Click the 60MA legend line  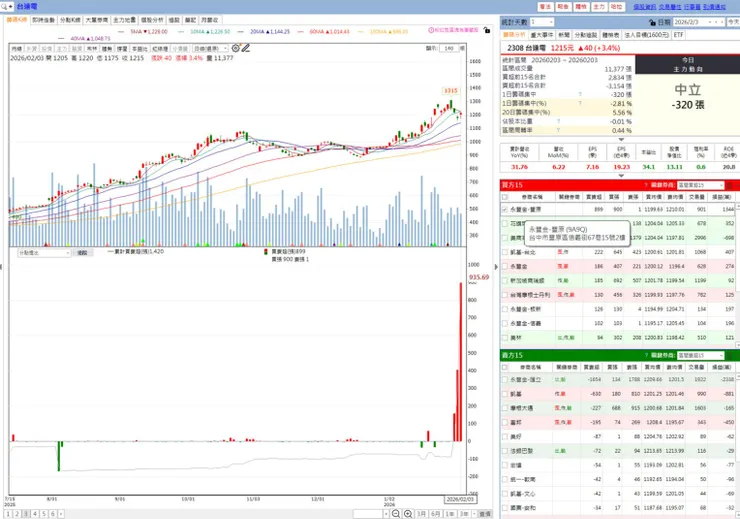[x=324, y=32]
